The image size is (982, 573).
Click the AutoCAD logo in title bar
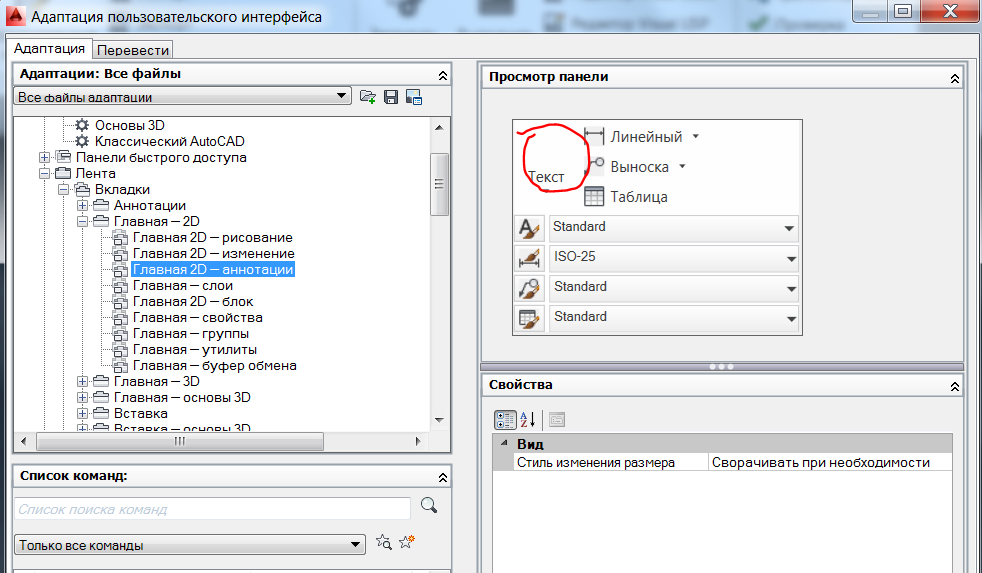click(x=15, y=15)
